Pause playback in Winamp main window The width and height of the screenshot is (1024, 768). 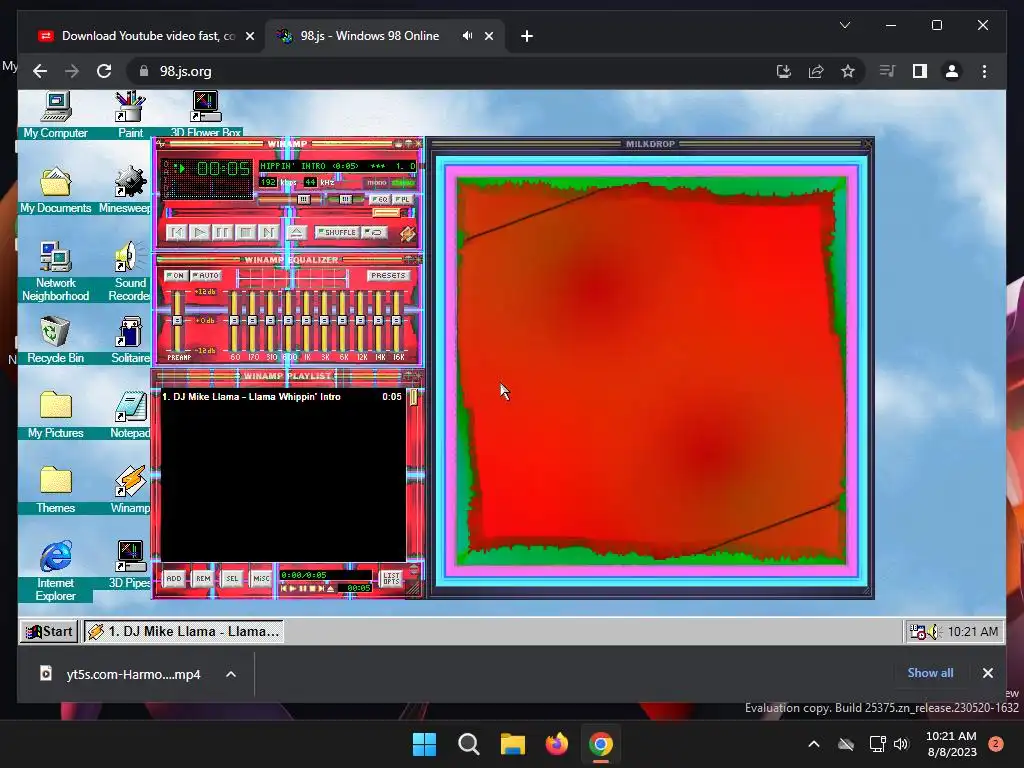[x=223, y=232]
